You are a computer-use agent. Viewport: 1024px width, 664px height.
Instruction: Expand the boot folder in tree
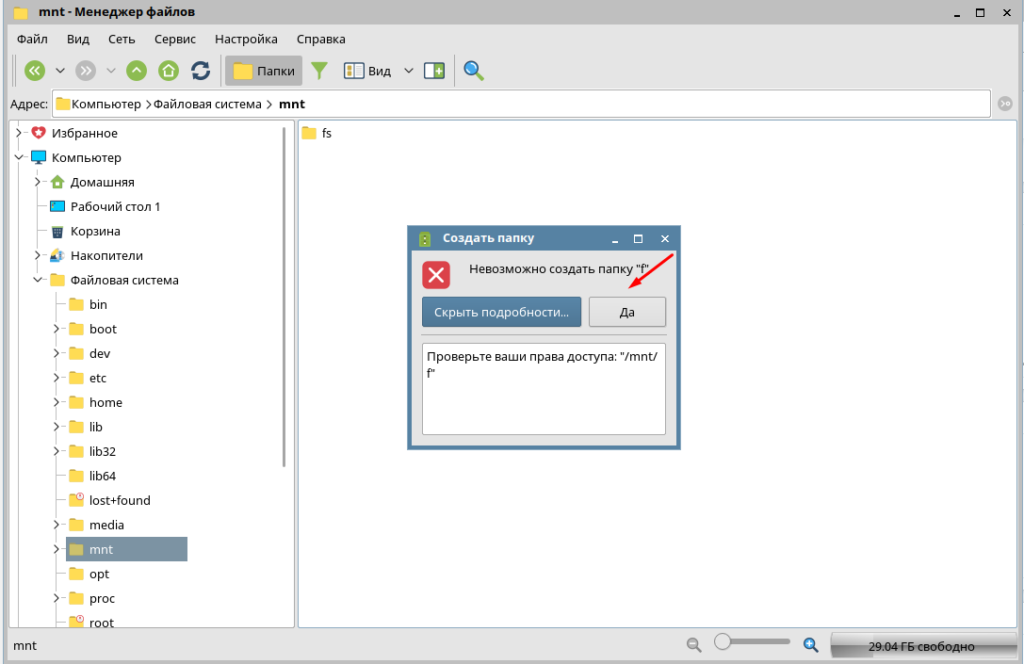pyautogui.click(x=56, y=329)
